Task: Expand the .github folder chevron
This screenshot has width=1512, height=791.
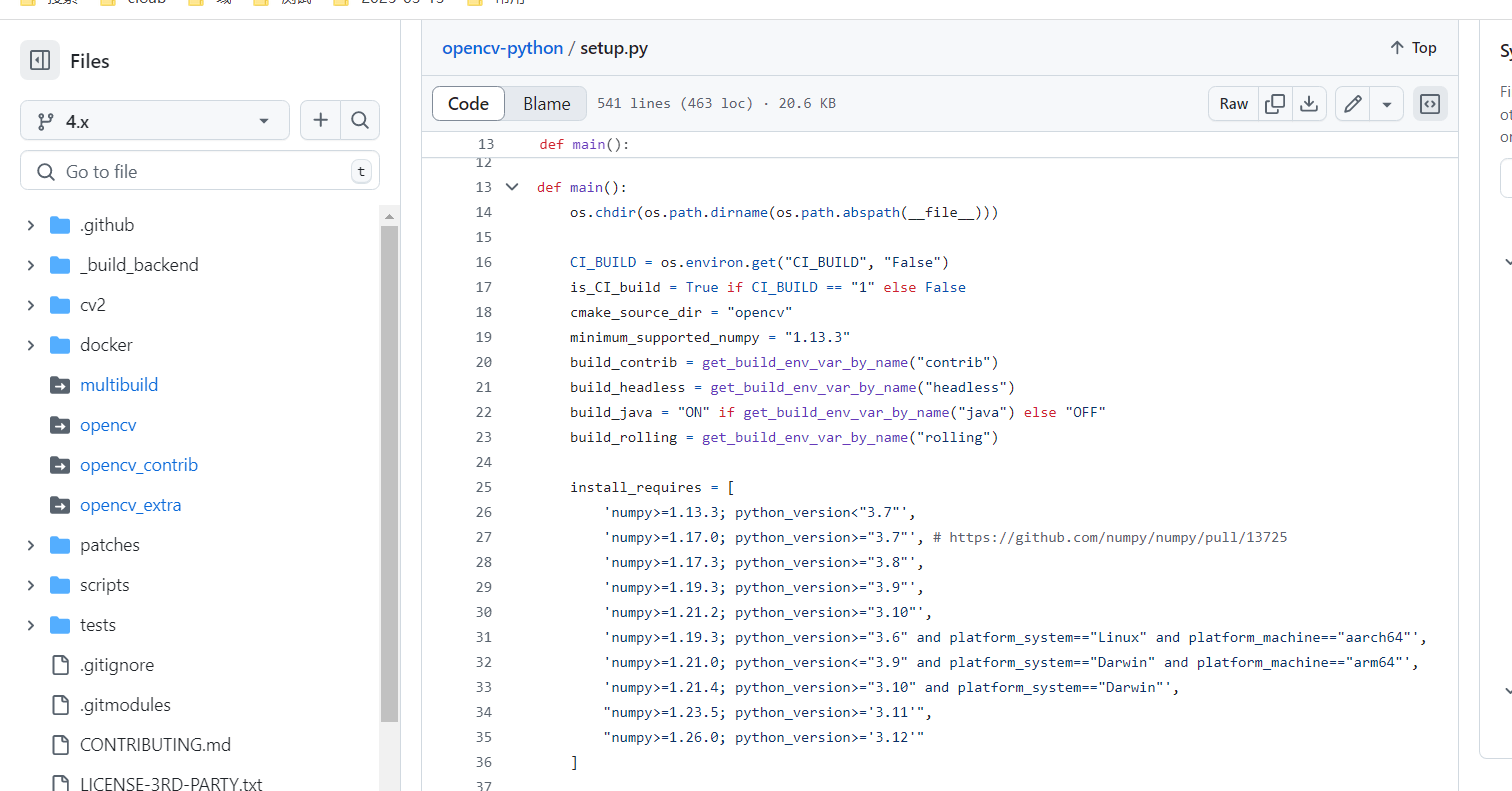Action: [31, 225]
